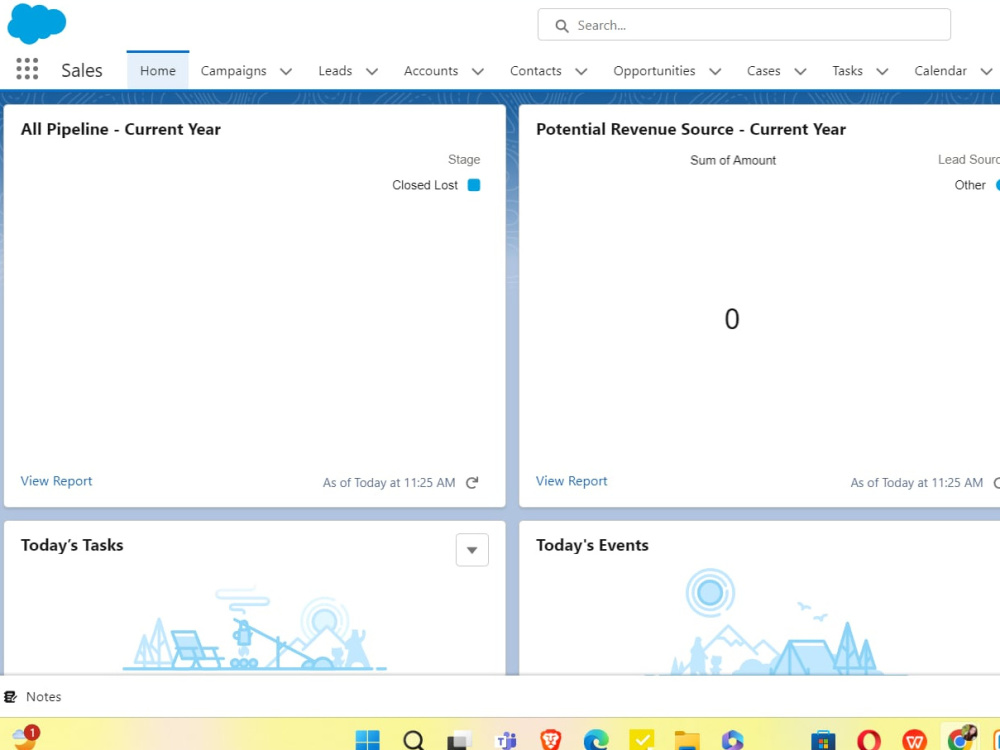Viewport: 1000px width, 750px height.
Task: Open WPS Office from the taskbar
Action: (x=915, y=740)
